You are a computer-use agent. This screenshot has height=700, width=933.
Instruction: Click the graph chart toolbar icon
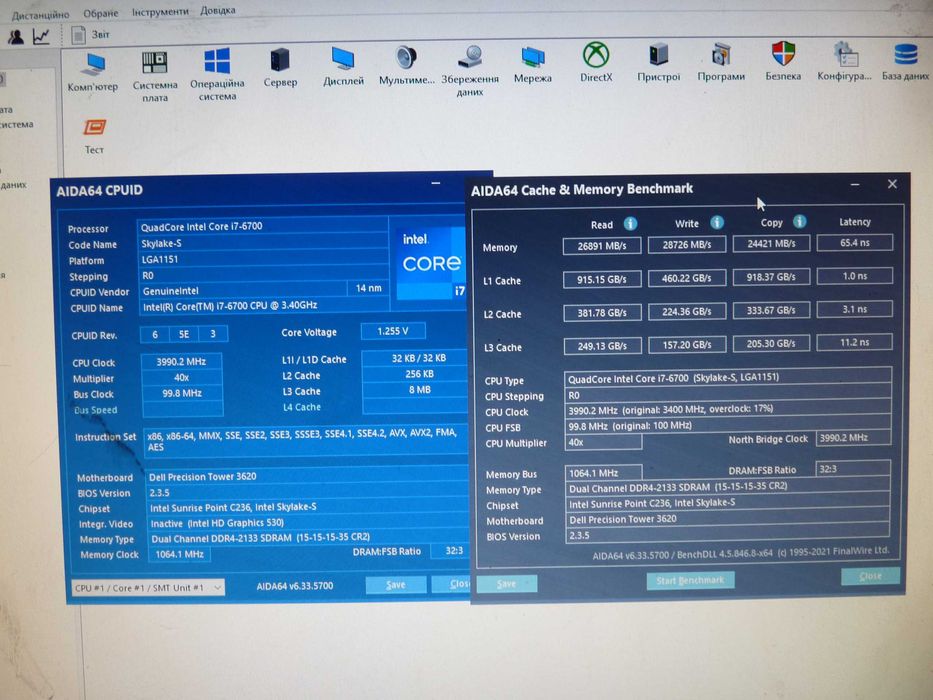[x=42, y=36]
